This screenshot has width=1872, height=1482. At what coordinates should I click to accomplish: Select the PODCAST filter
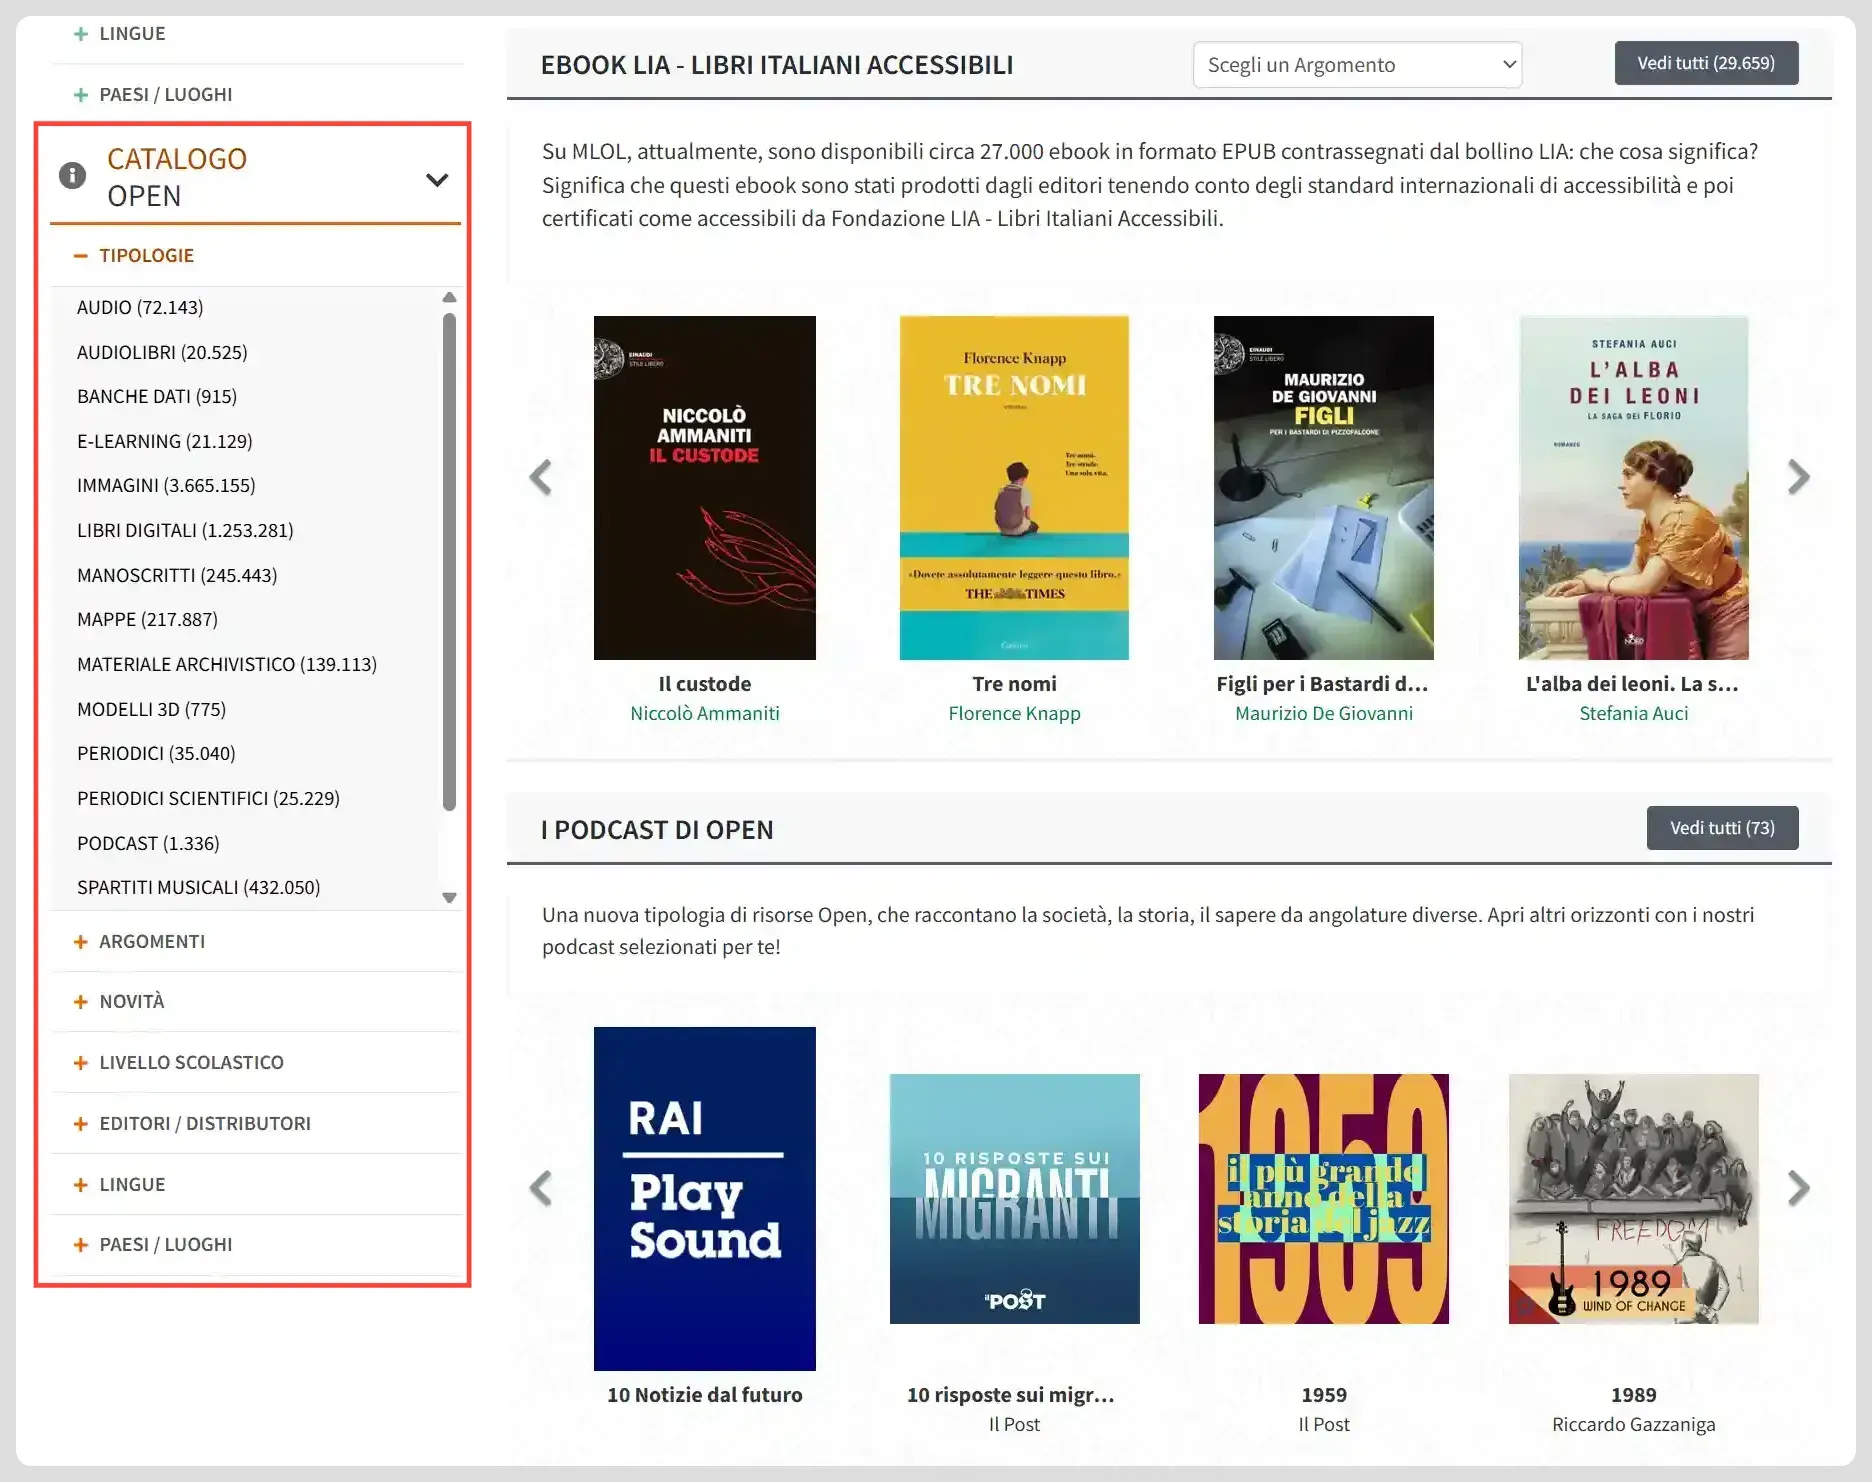pos(147,843)
